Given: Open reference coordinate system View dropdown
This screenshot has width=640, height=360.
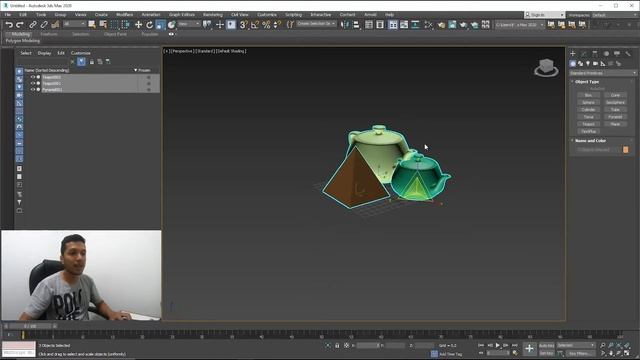Looking at the screenshot, I should tap(189, 24).
